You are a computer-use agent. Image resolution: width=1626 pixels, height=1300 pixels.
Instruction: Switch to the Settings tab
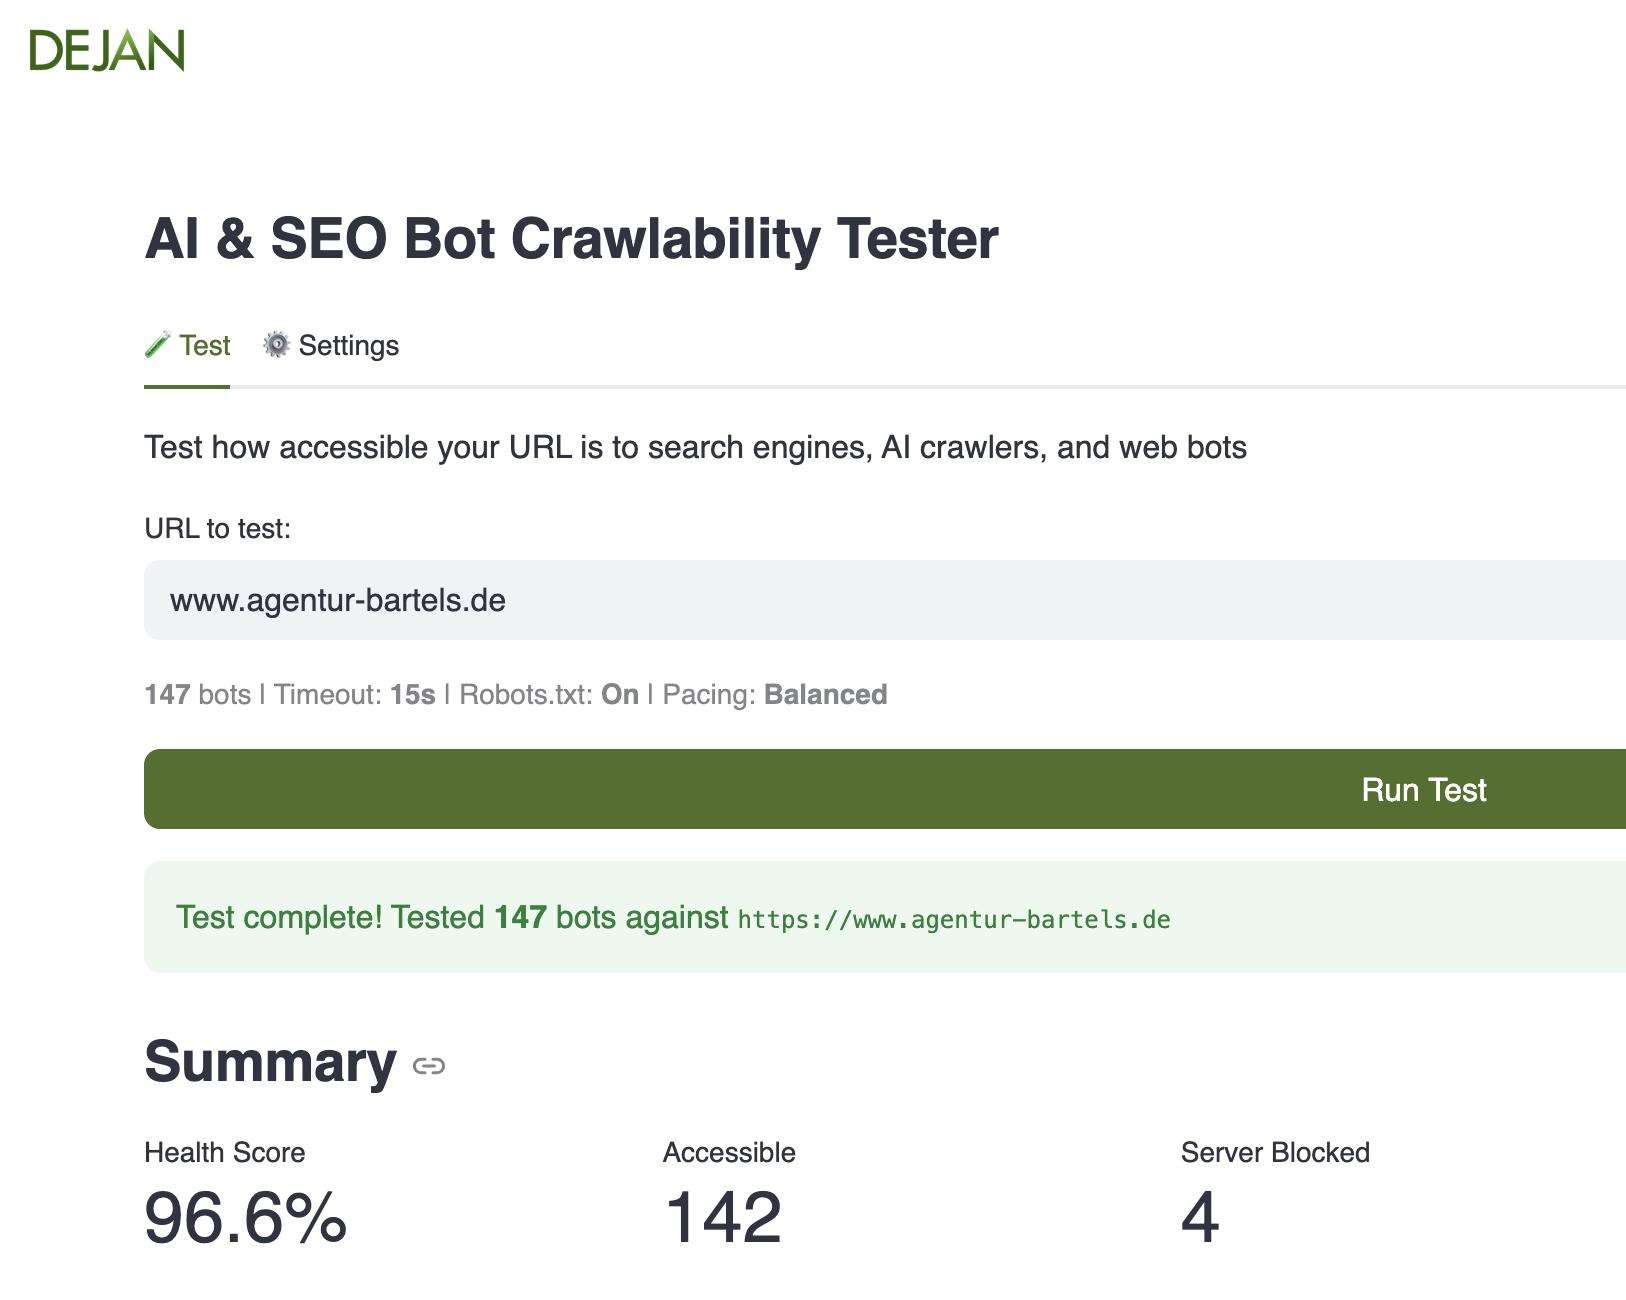click(x=347, y=345)
